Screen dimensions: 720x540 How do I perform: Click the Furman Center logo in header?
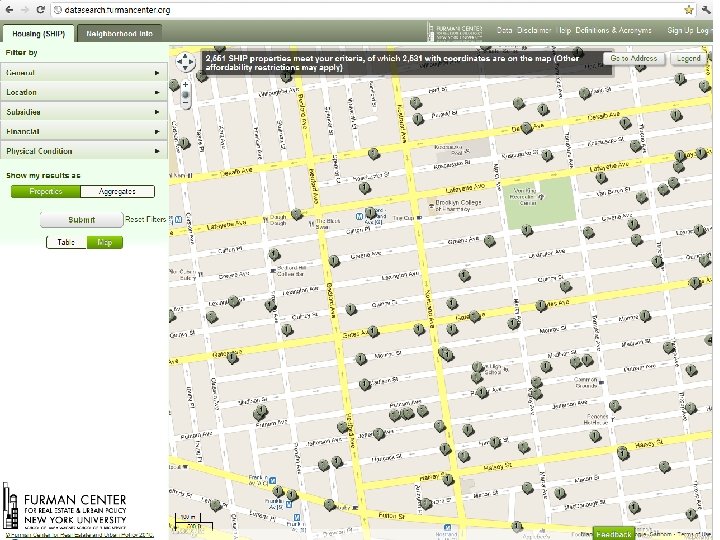[456, 31]
